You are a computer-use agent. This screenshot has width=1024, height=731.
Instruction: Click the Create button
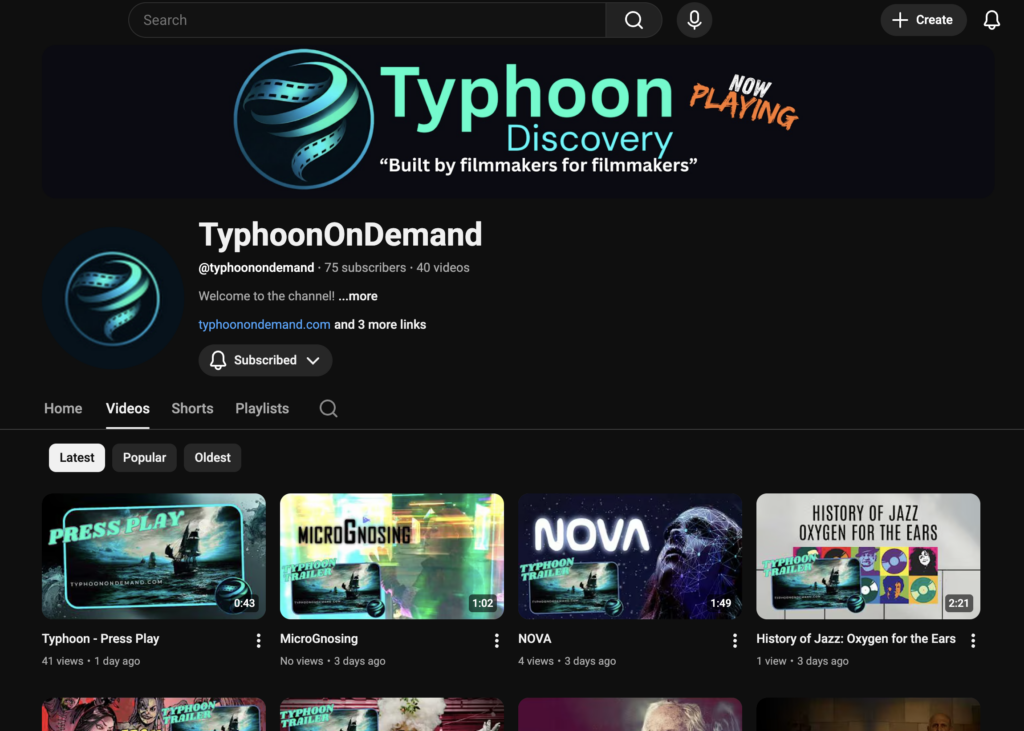[923, 20]
